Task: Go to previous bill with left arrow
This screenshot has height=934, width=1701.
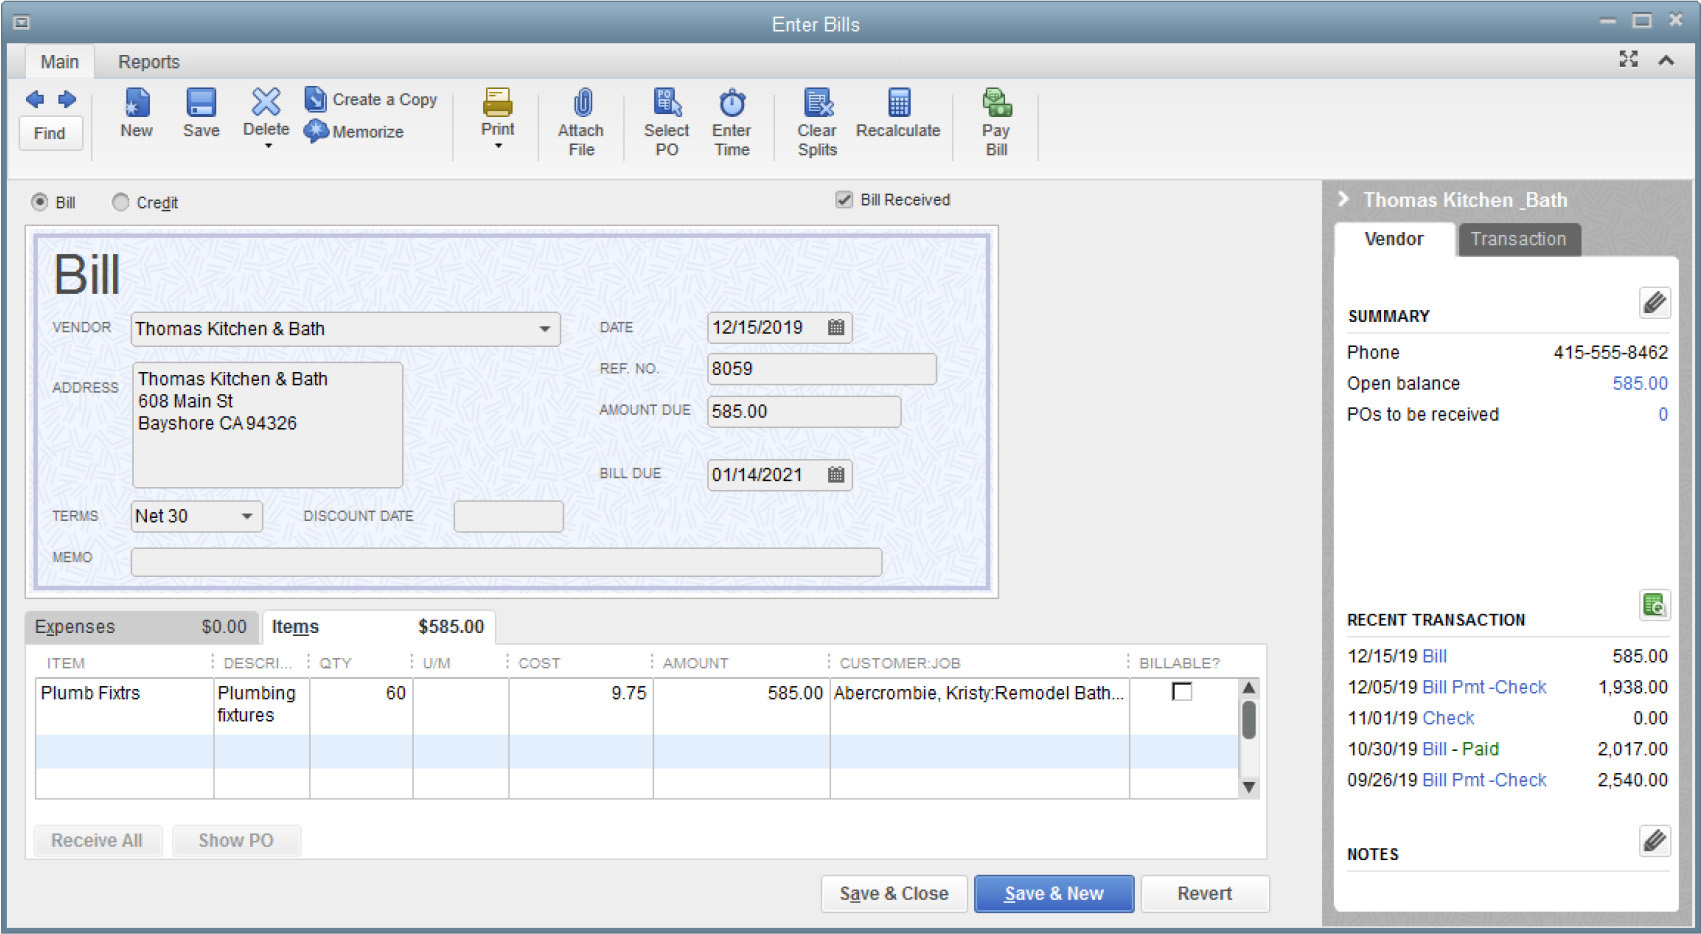Action: pos(35,99)
